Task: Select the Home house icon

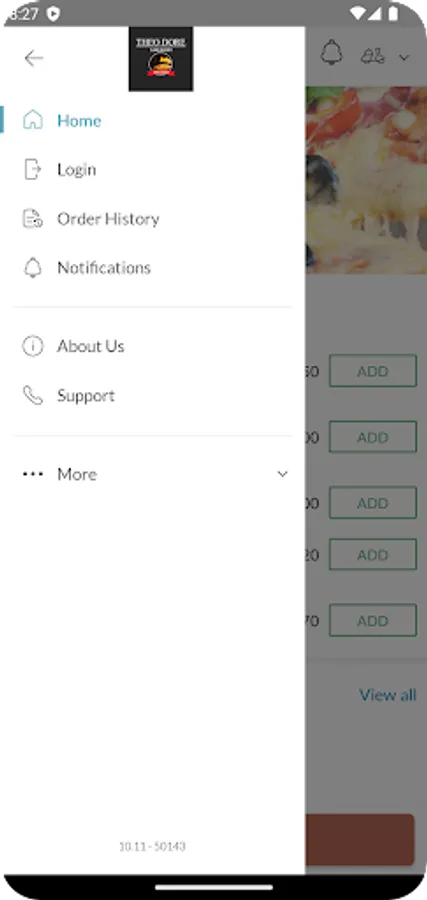Action: click(33, 120)
